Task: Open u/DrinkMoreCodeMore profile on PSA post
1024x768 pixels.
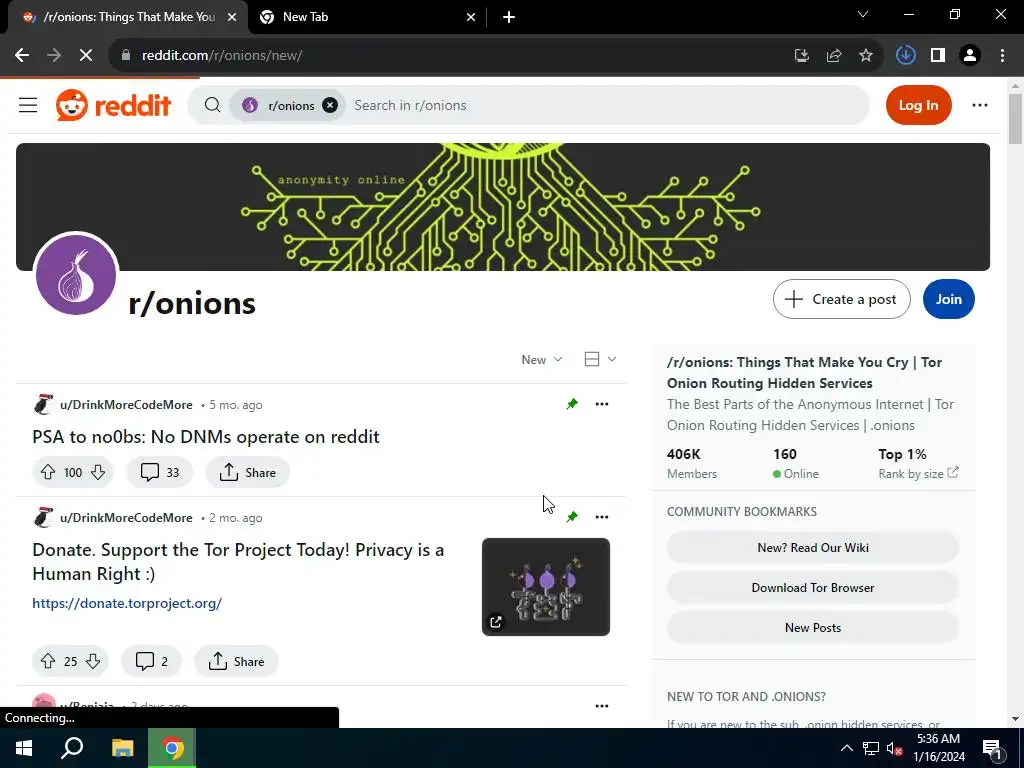Action: pos(126,405)
